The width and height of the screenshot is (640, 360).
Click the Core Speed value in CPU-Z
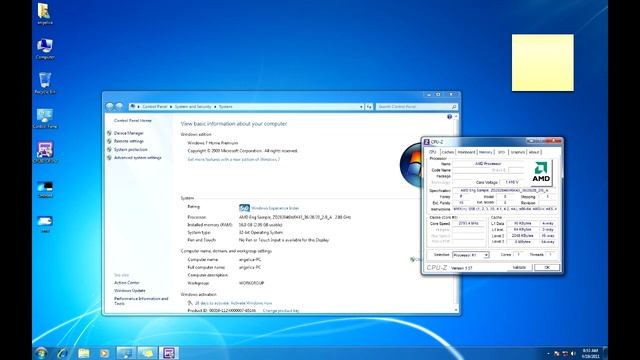pos(468,224)
